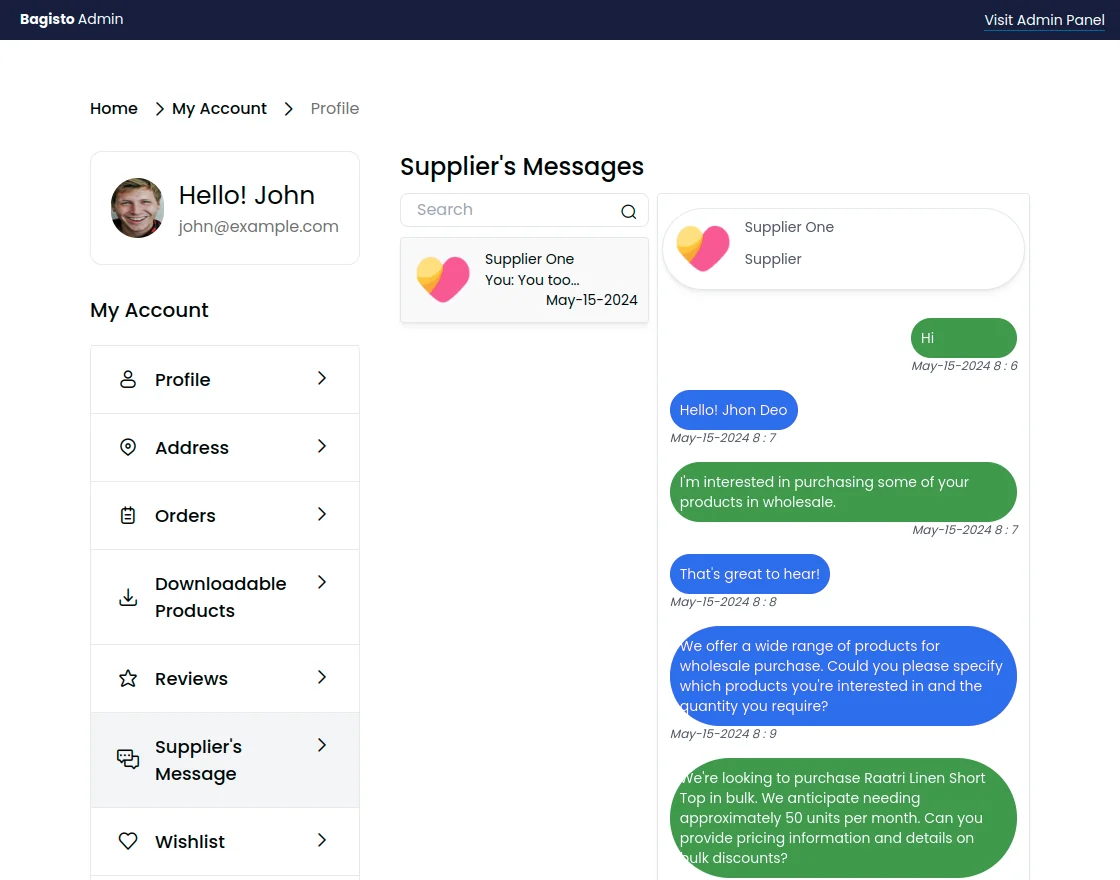The image size is (1120, 880).
Task: Open Orders using the clipboard icon
Action: tap(127, 515)
